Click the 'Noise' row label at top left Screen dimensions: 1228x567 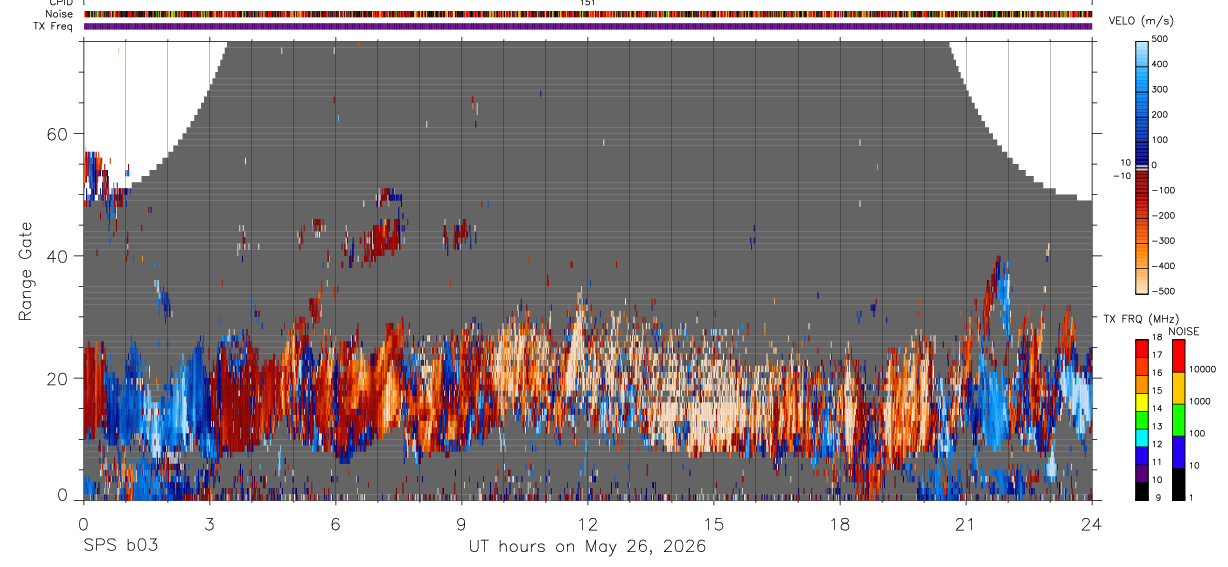[x=57, y=15]
